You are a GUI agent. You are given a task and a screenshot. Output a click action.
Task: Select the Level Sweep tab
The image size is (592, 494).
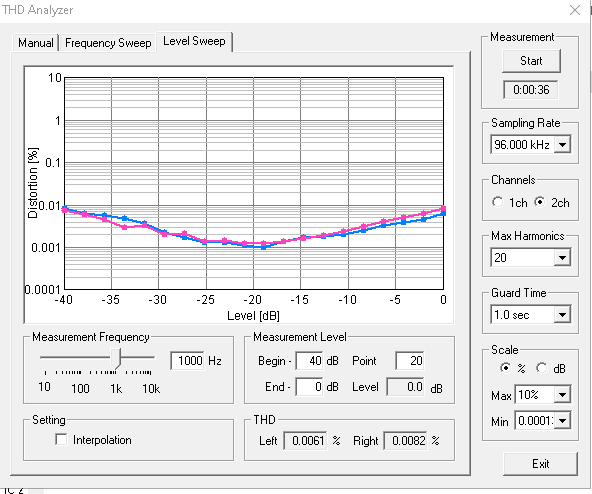pos(194,41)
